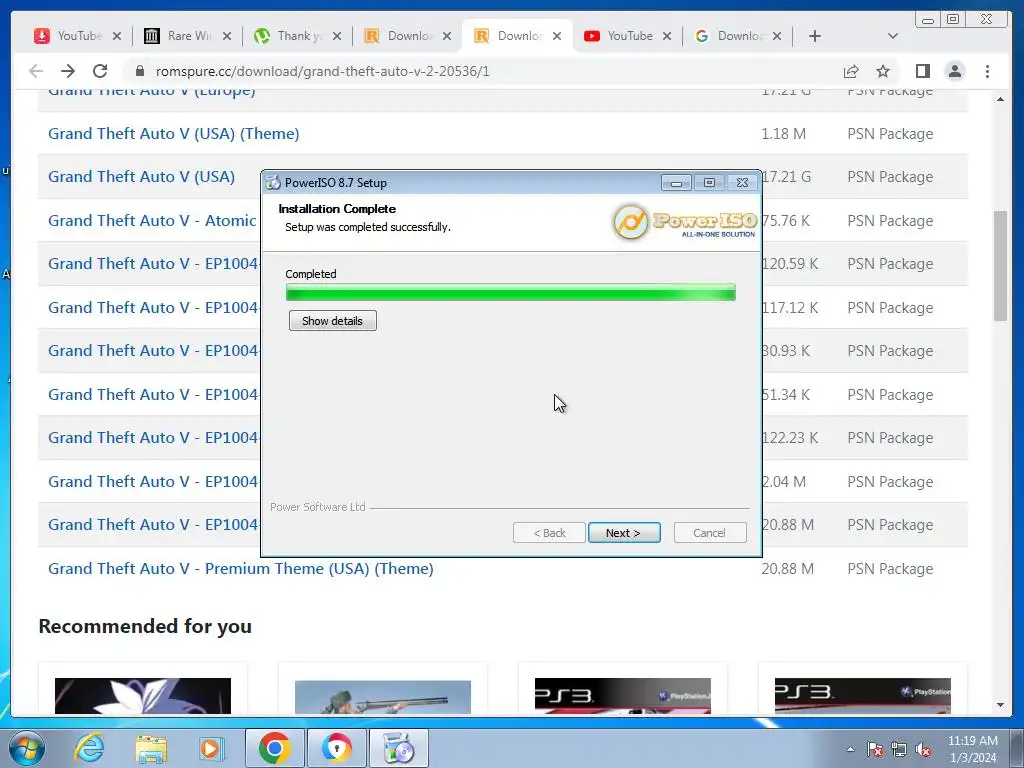Bookmark this page with star icon

click(x=883, y=71)
